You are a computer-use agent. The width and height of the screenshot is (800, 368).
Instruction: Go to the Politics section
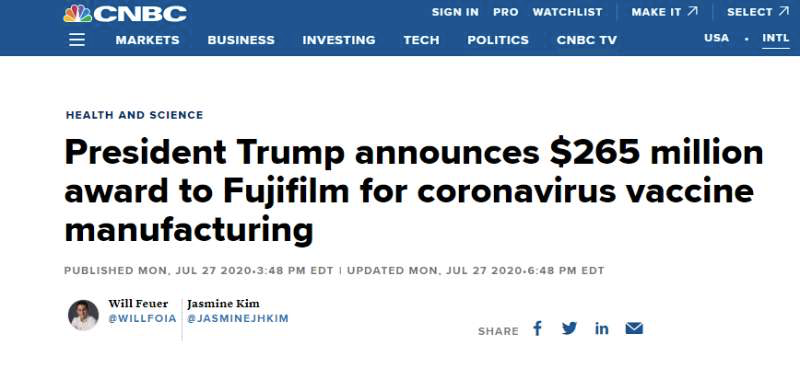498,40
